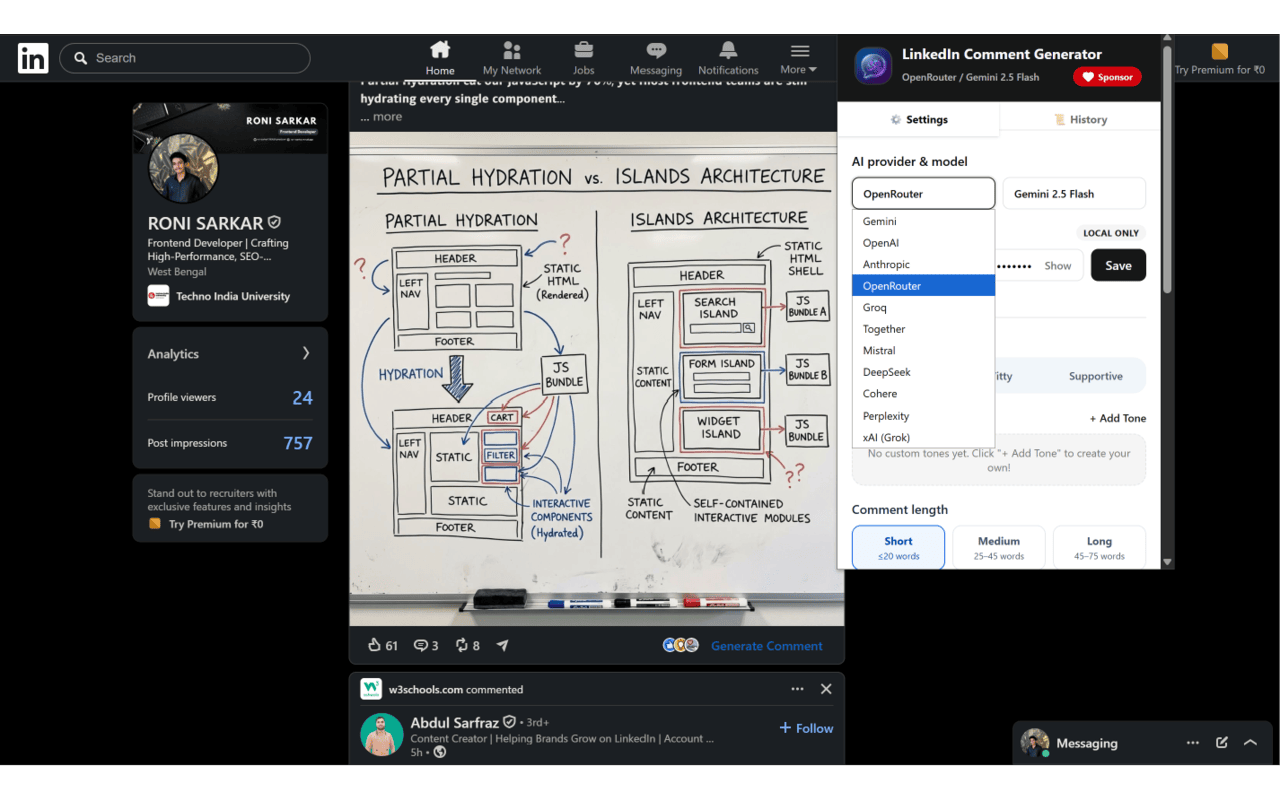Choose Long comment length
1280x800 pixels.
pyautogui.click(x=1099, y=547)
